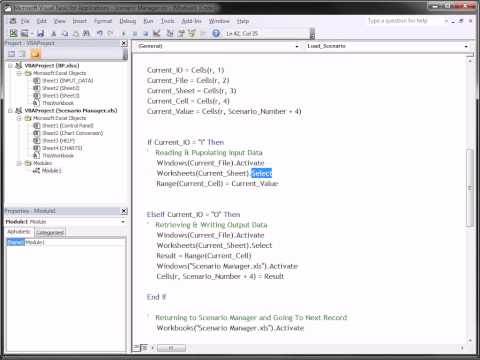Open the Help menu

coord(243,21)
